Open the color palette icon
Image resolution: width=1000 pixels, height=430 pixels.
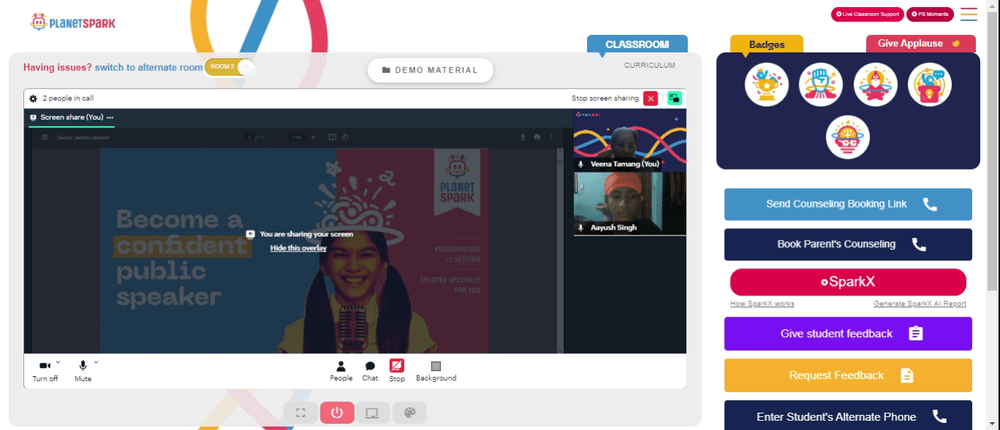[x=409, y=413]
